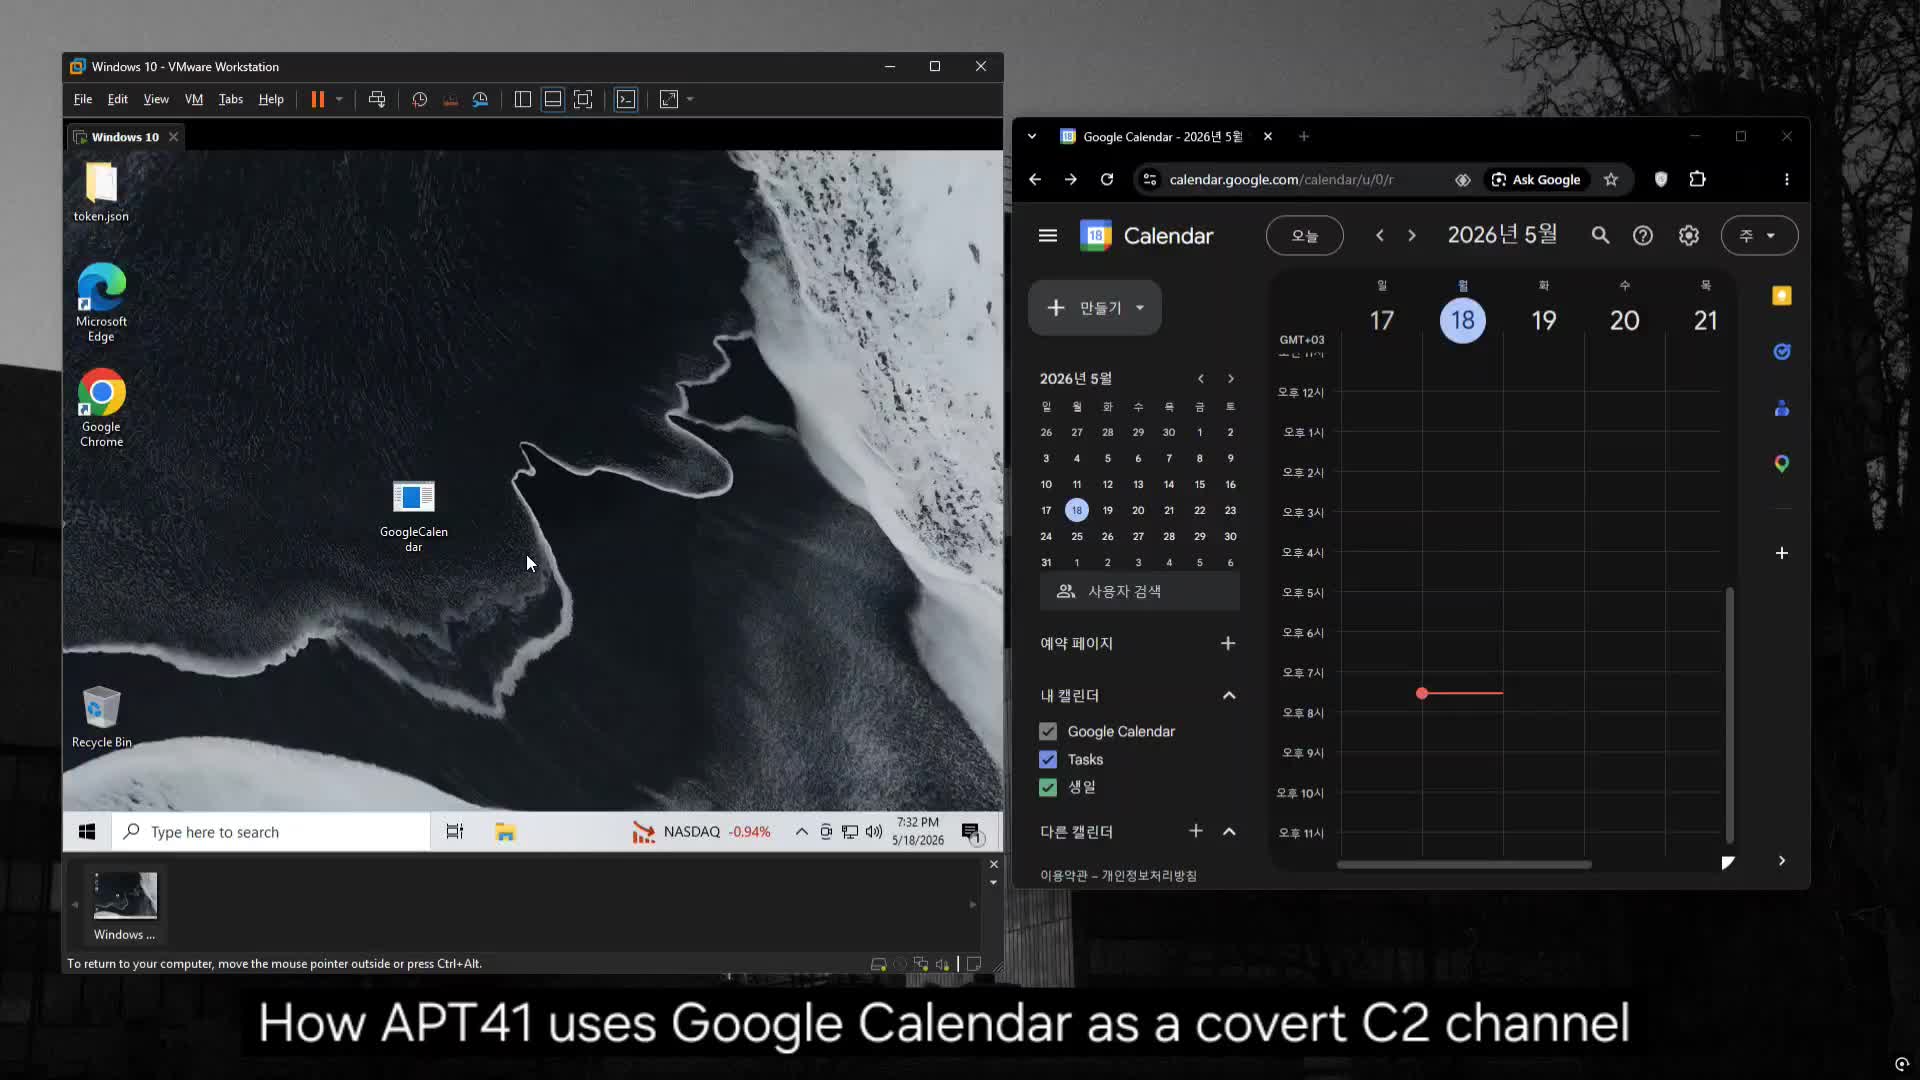The height and width of the screenshot is (1080, 1920).
Task: Open File Explorer from VM taskbar
Action: (505, 832)
